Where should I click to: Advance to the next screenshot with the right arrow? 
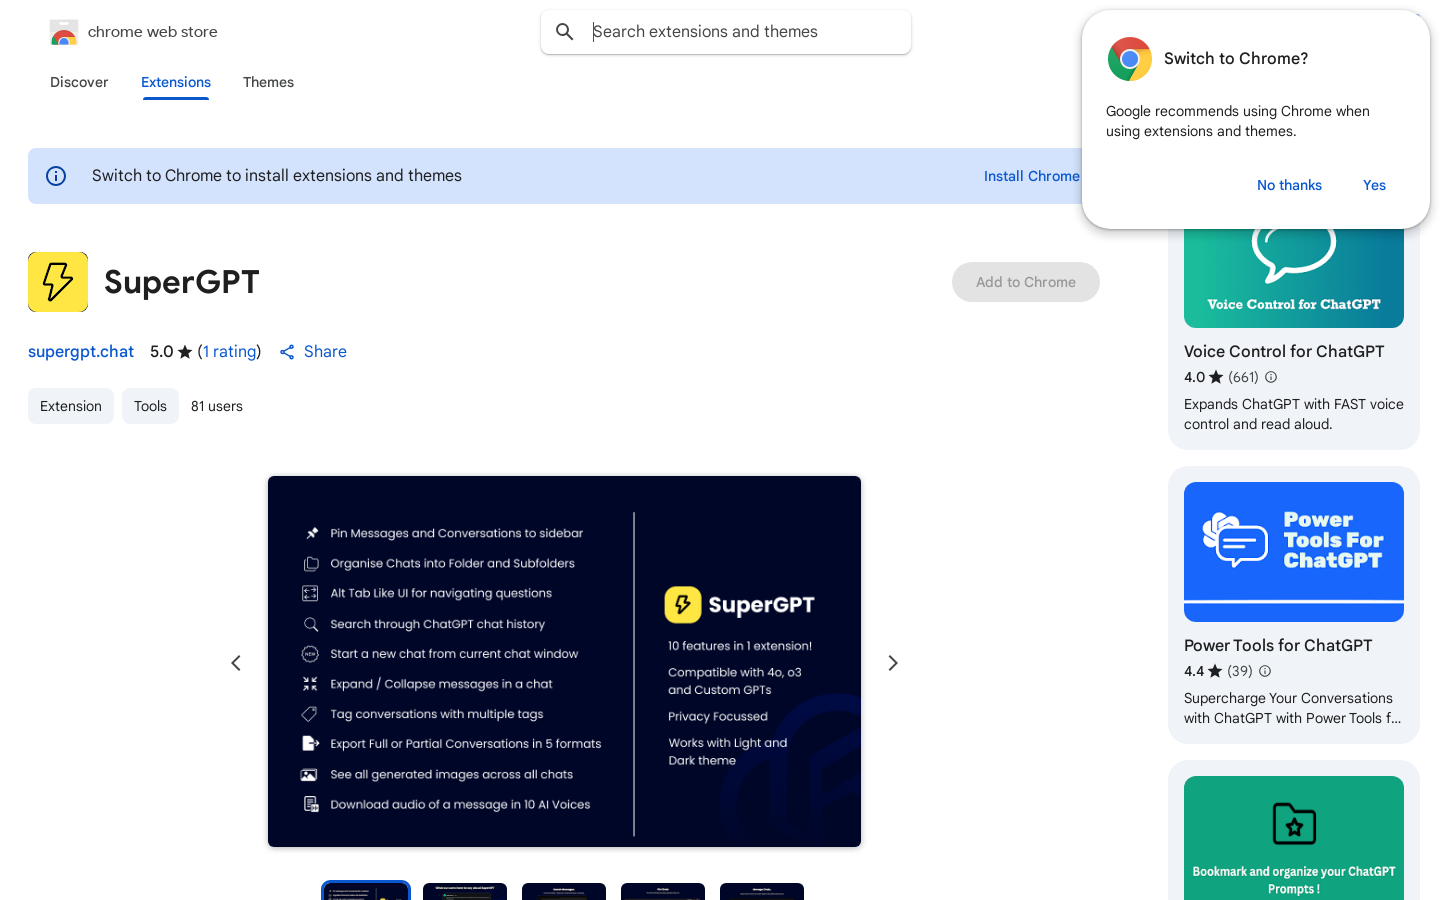pyautogui.click(x=893, y=663)
